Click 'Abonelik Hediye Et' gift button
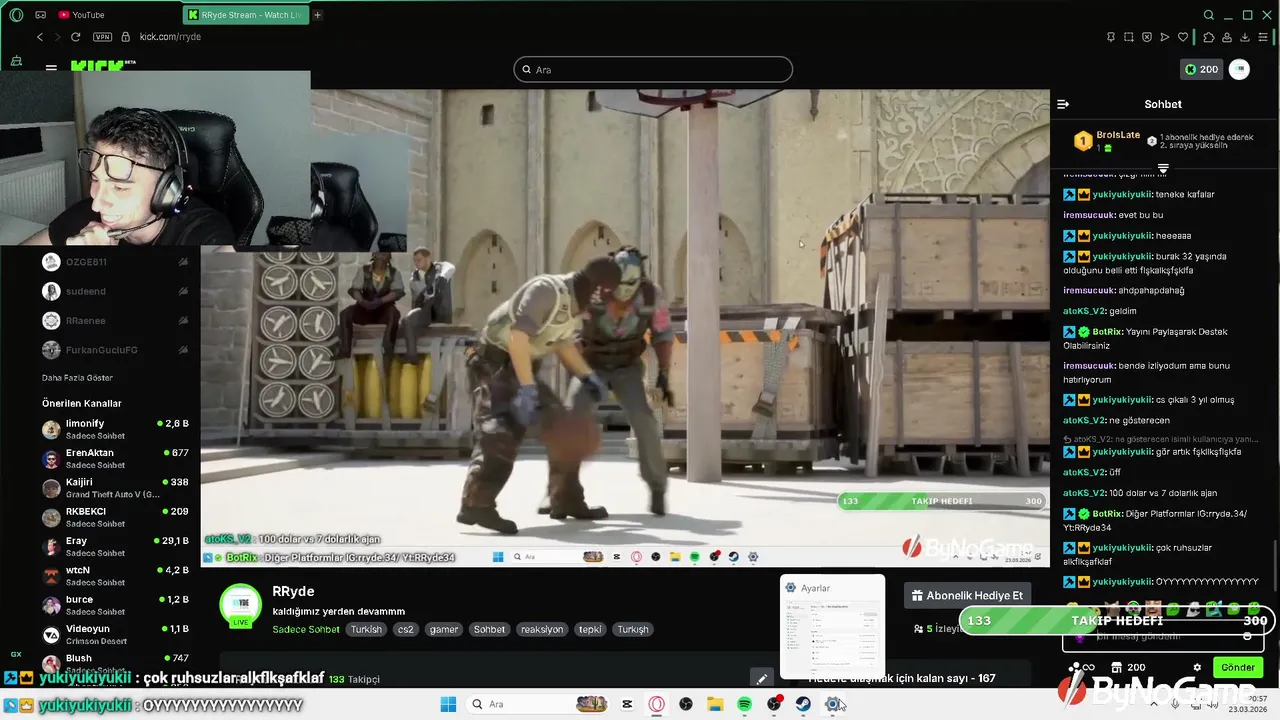This screenshot has width=1280, height=720. pyautogui.click(x=967, y=596)
